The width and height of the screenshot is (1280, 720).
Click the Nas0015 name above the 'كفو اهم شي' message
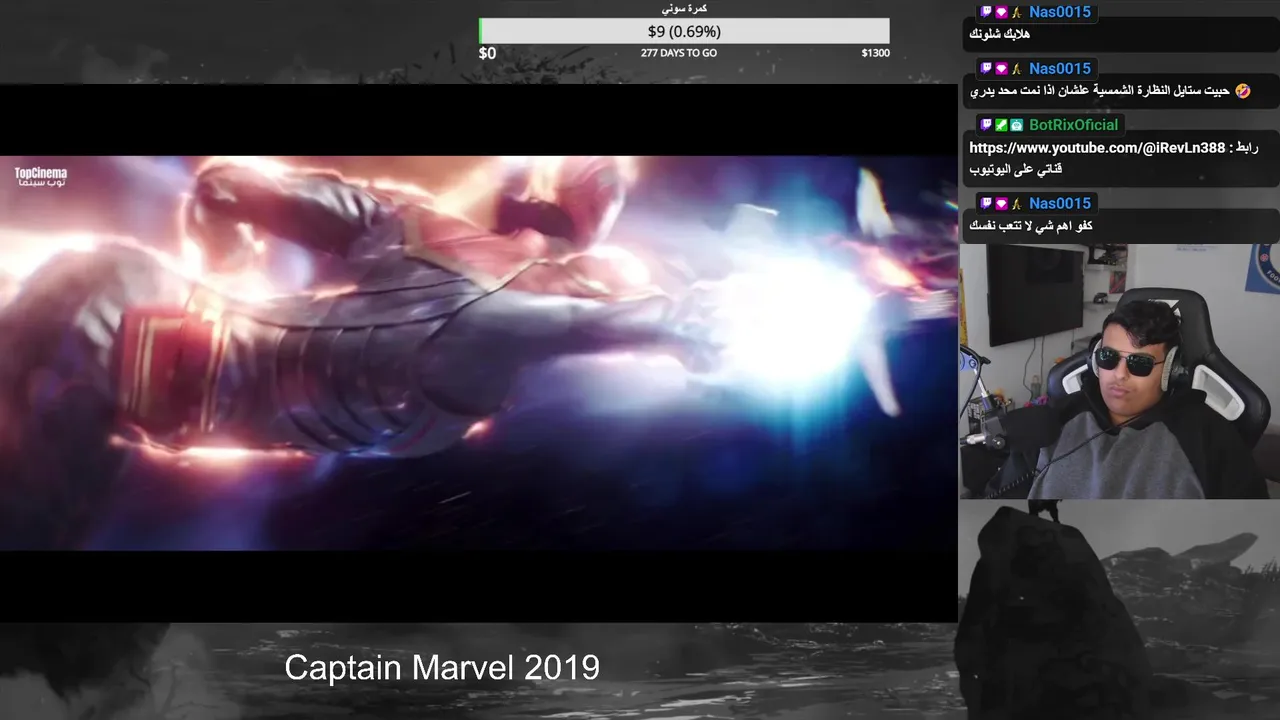point(1060,203)
